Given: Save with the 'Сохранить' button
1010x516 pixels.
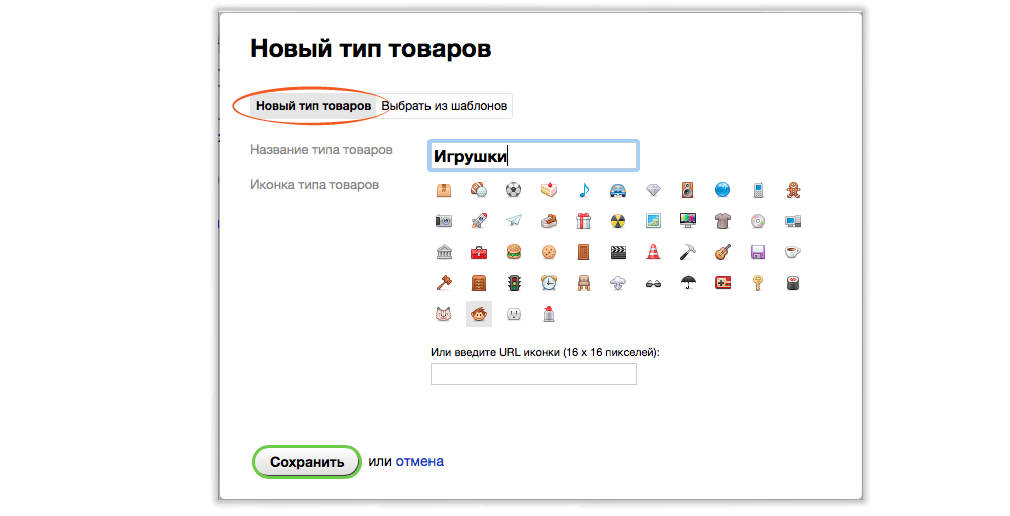Looking at the screenshot, I should pos(307,462).
